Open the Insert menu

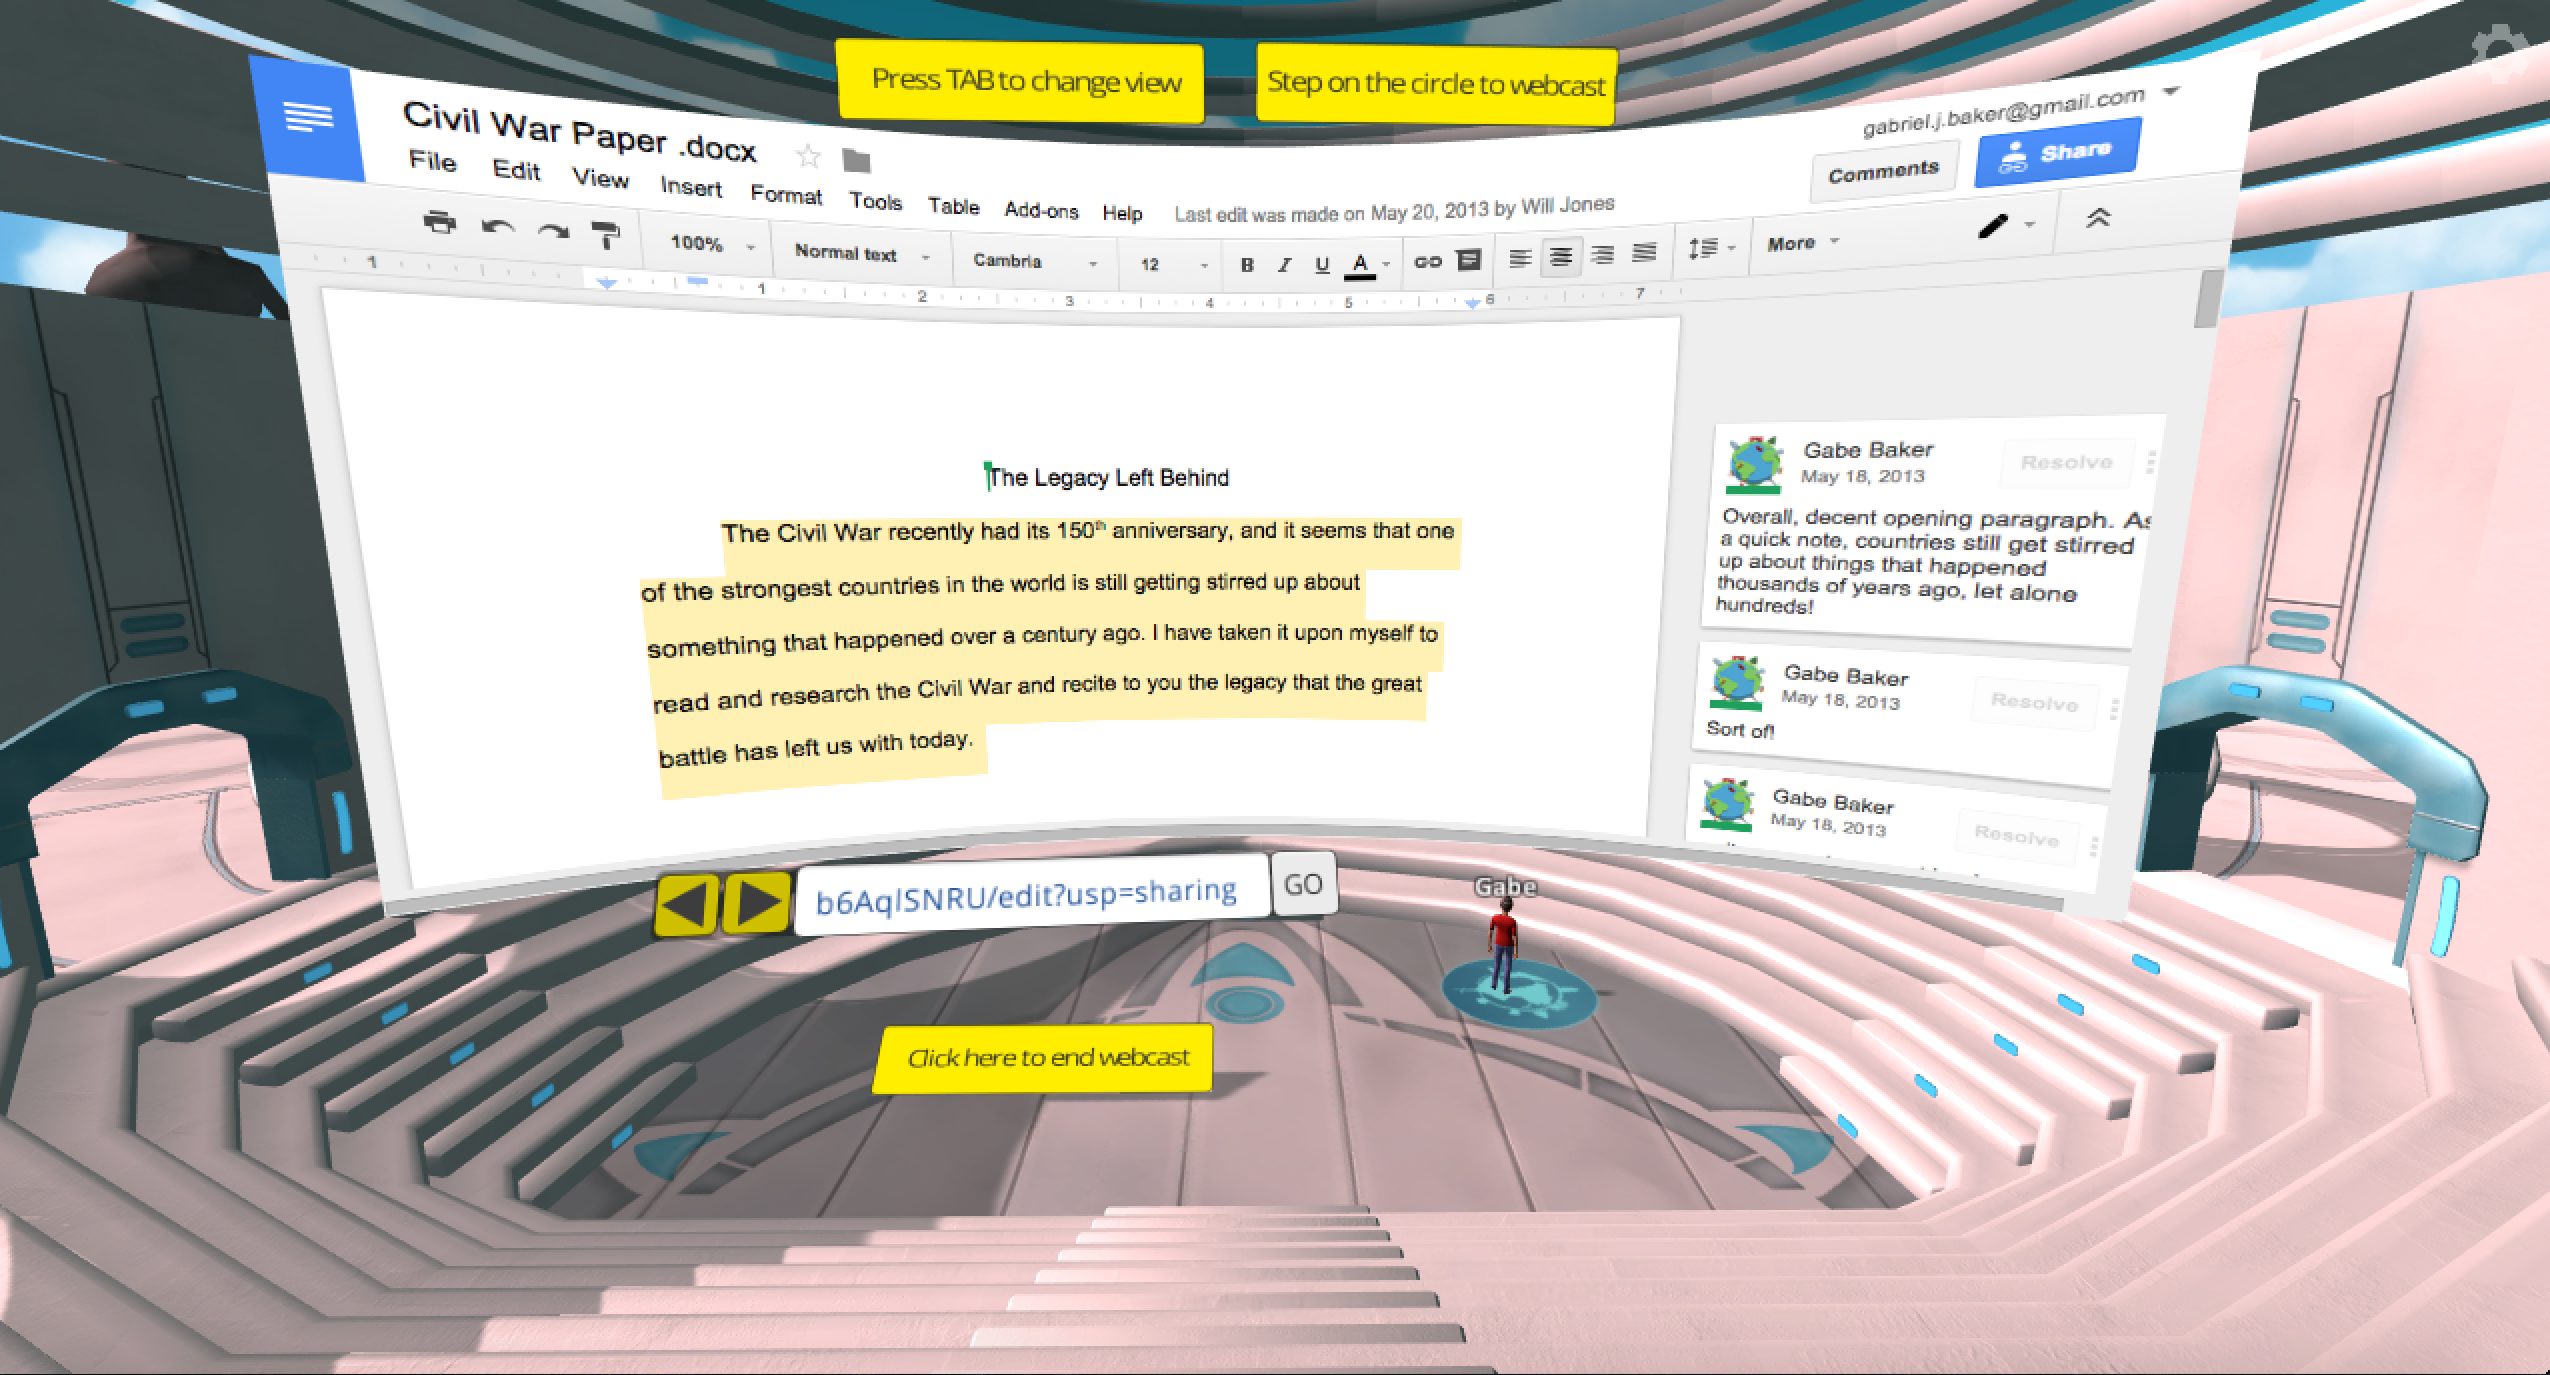(691, 187)
